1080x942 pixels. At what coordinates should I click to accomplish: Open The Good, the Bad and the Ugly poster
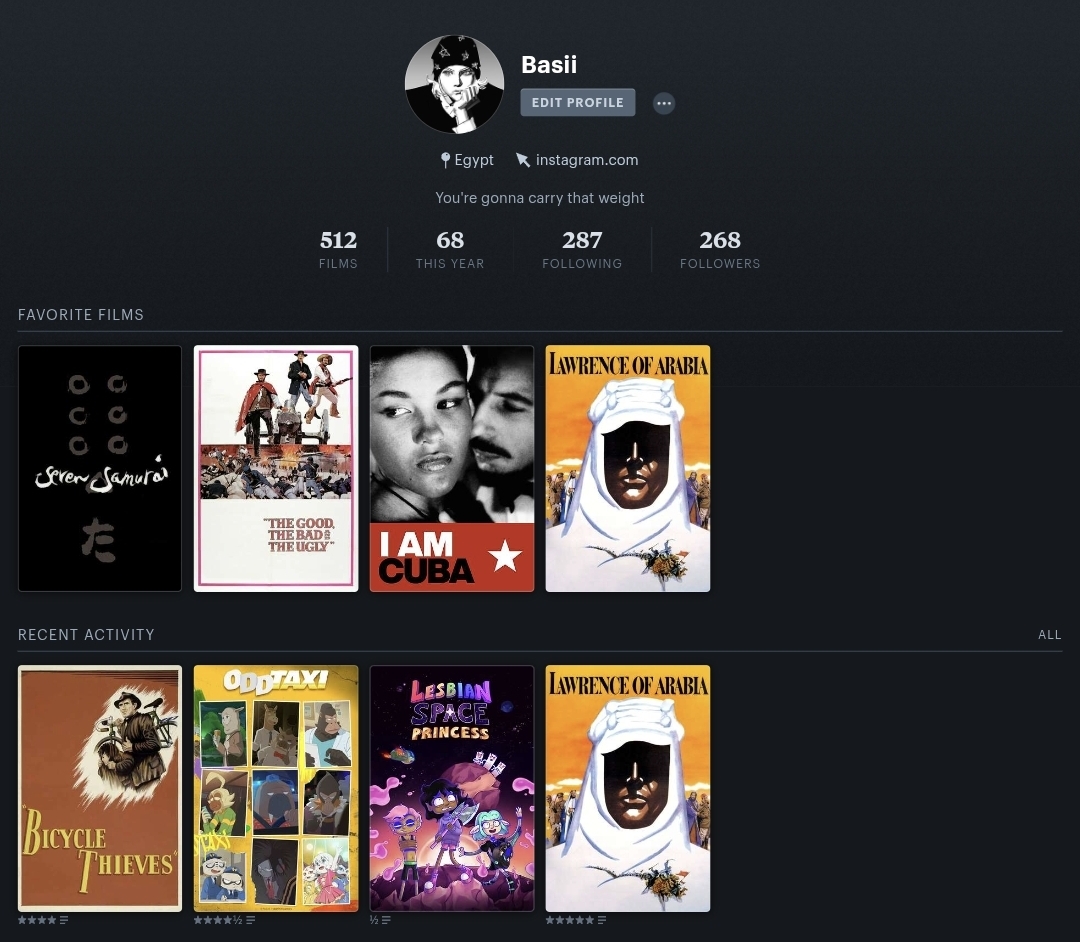point(276,468)
